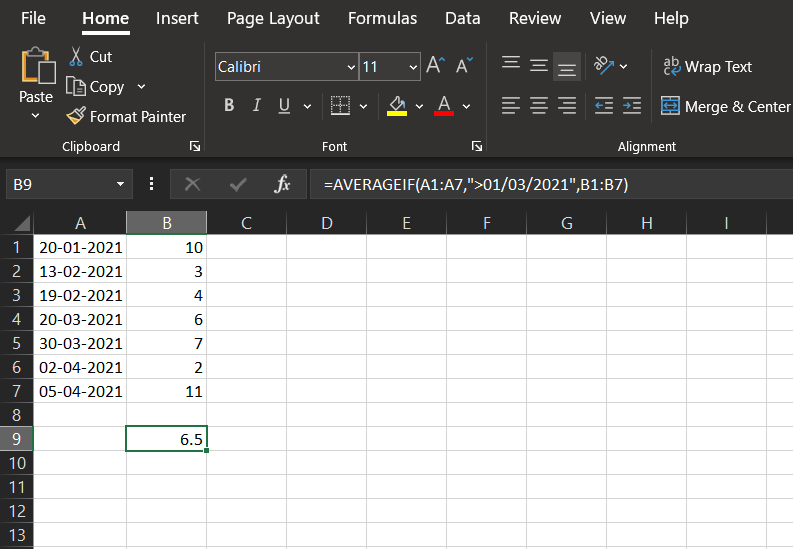This screenshot has width=793, height=549.
Task: Select the row 9 header
Action: pyautogui.click(x=17, y=439)
